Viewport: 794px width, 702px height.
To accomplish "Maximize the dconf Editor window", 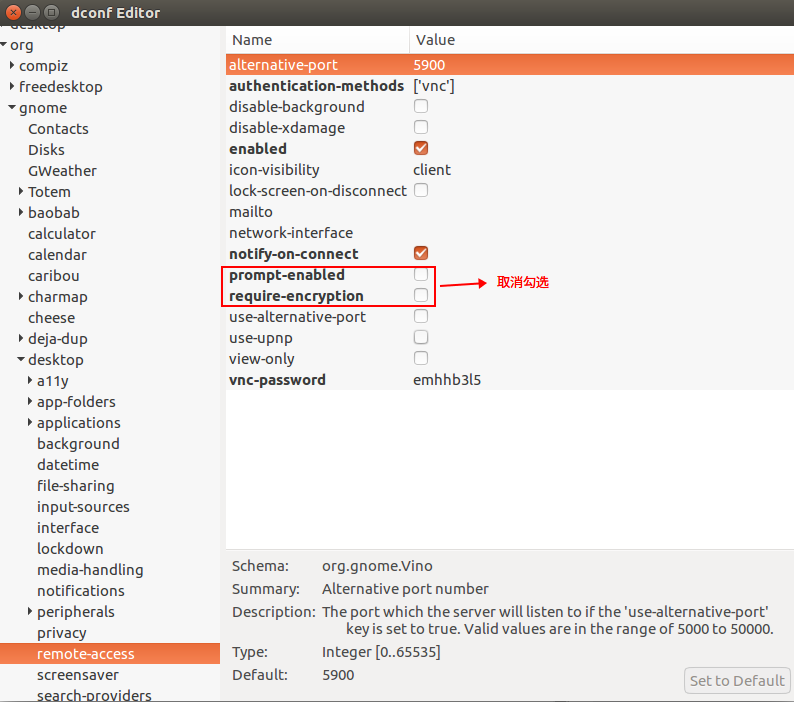I will click(51, 12).
